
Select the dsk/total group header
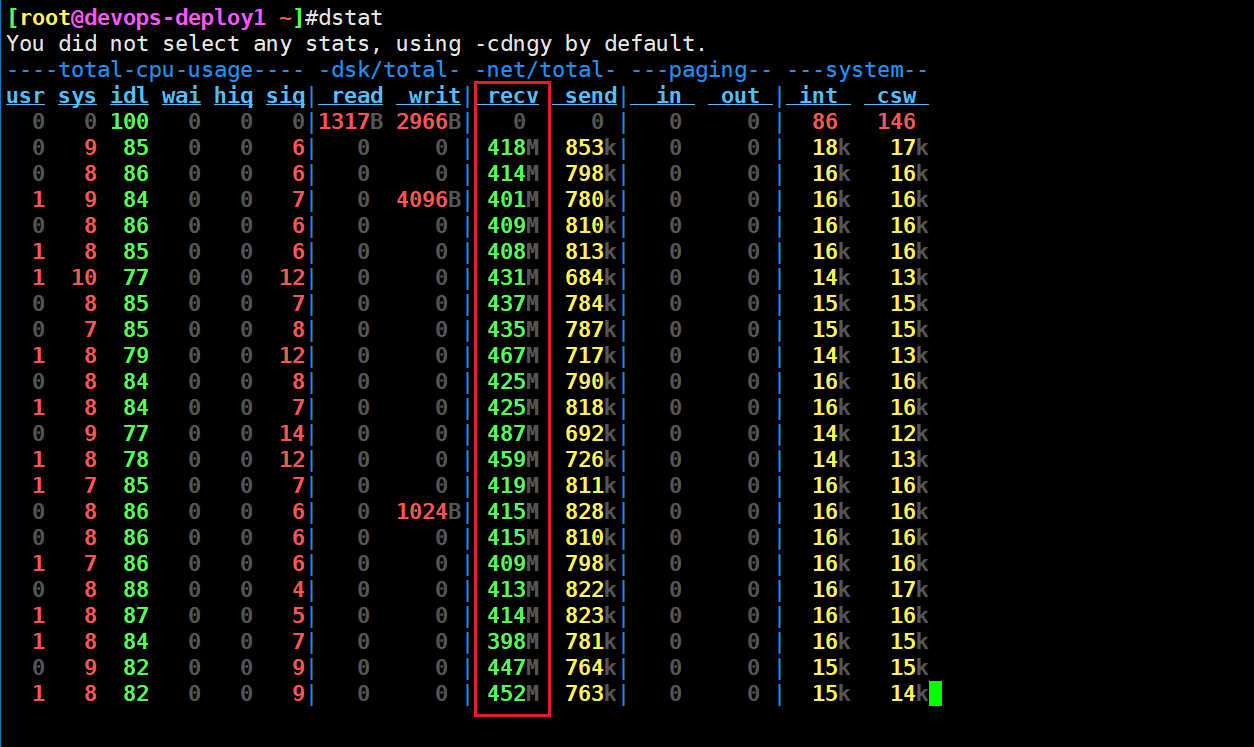tap(389, 70)
